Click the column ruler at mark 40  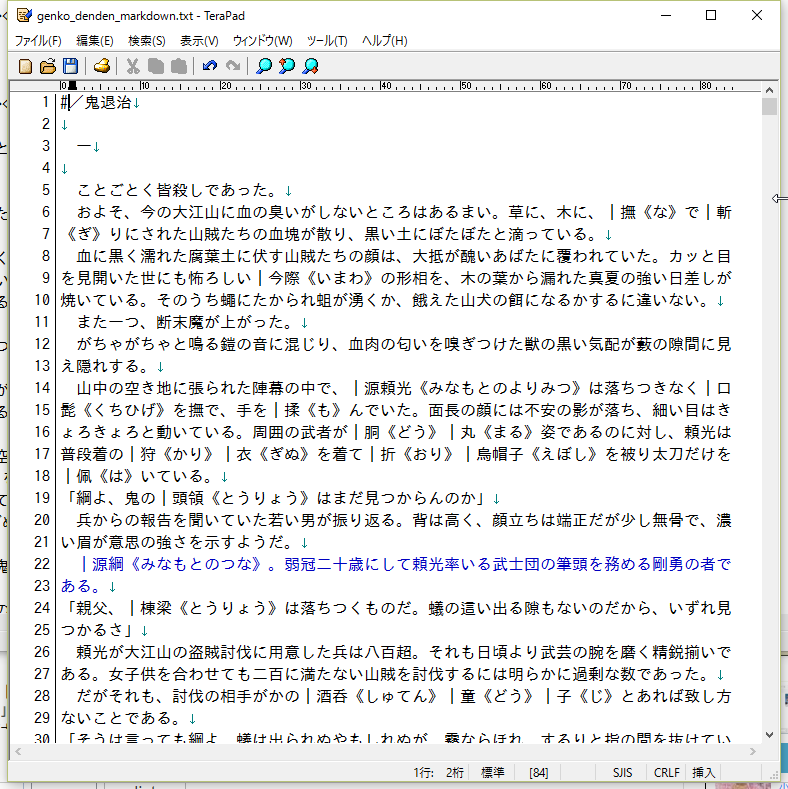[385, 86]
